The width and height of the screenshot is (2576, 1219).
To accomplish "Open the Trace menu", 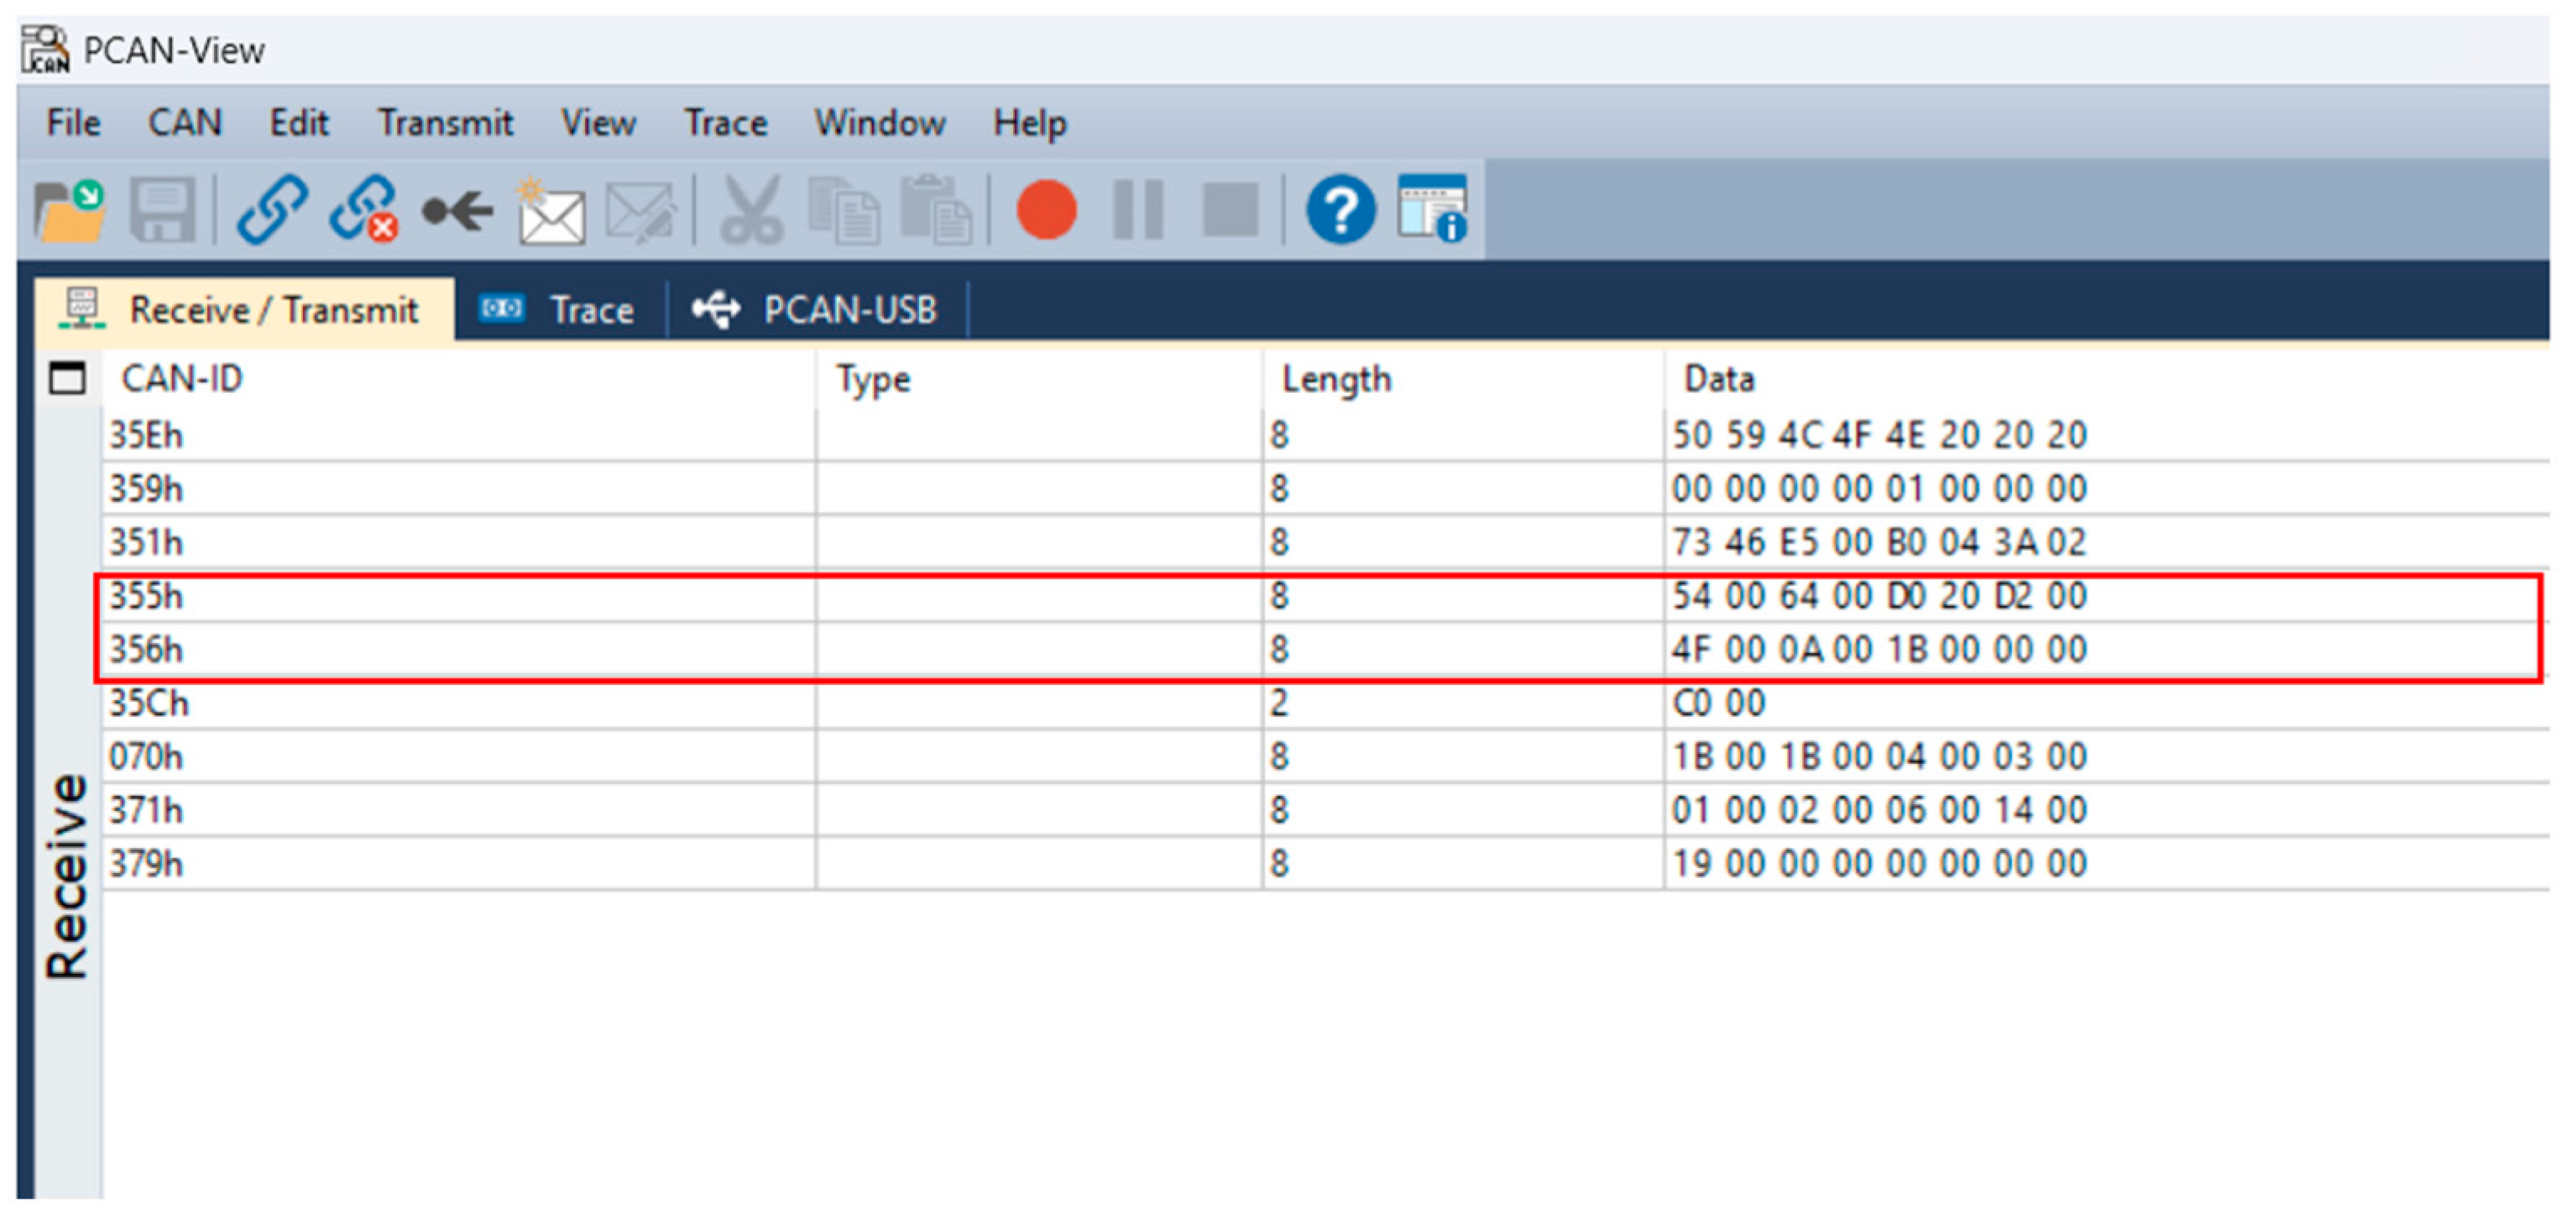I will tap(726, 123).
